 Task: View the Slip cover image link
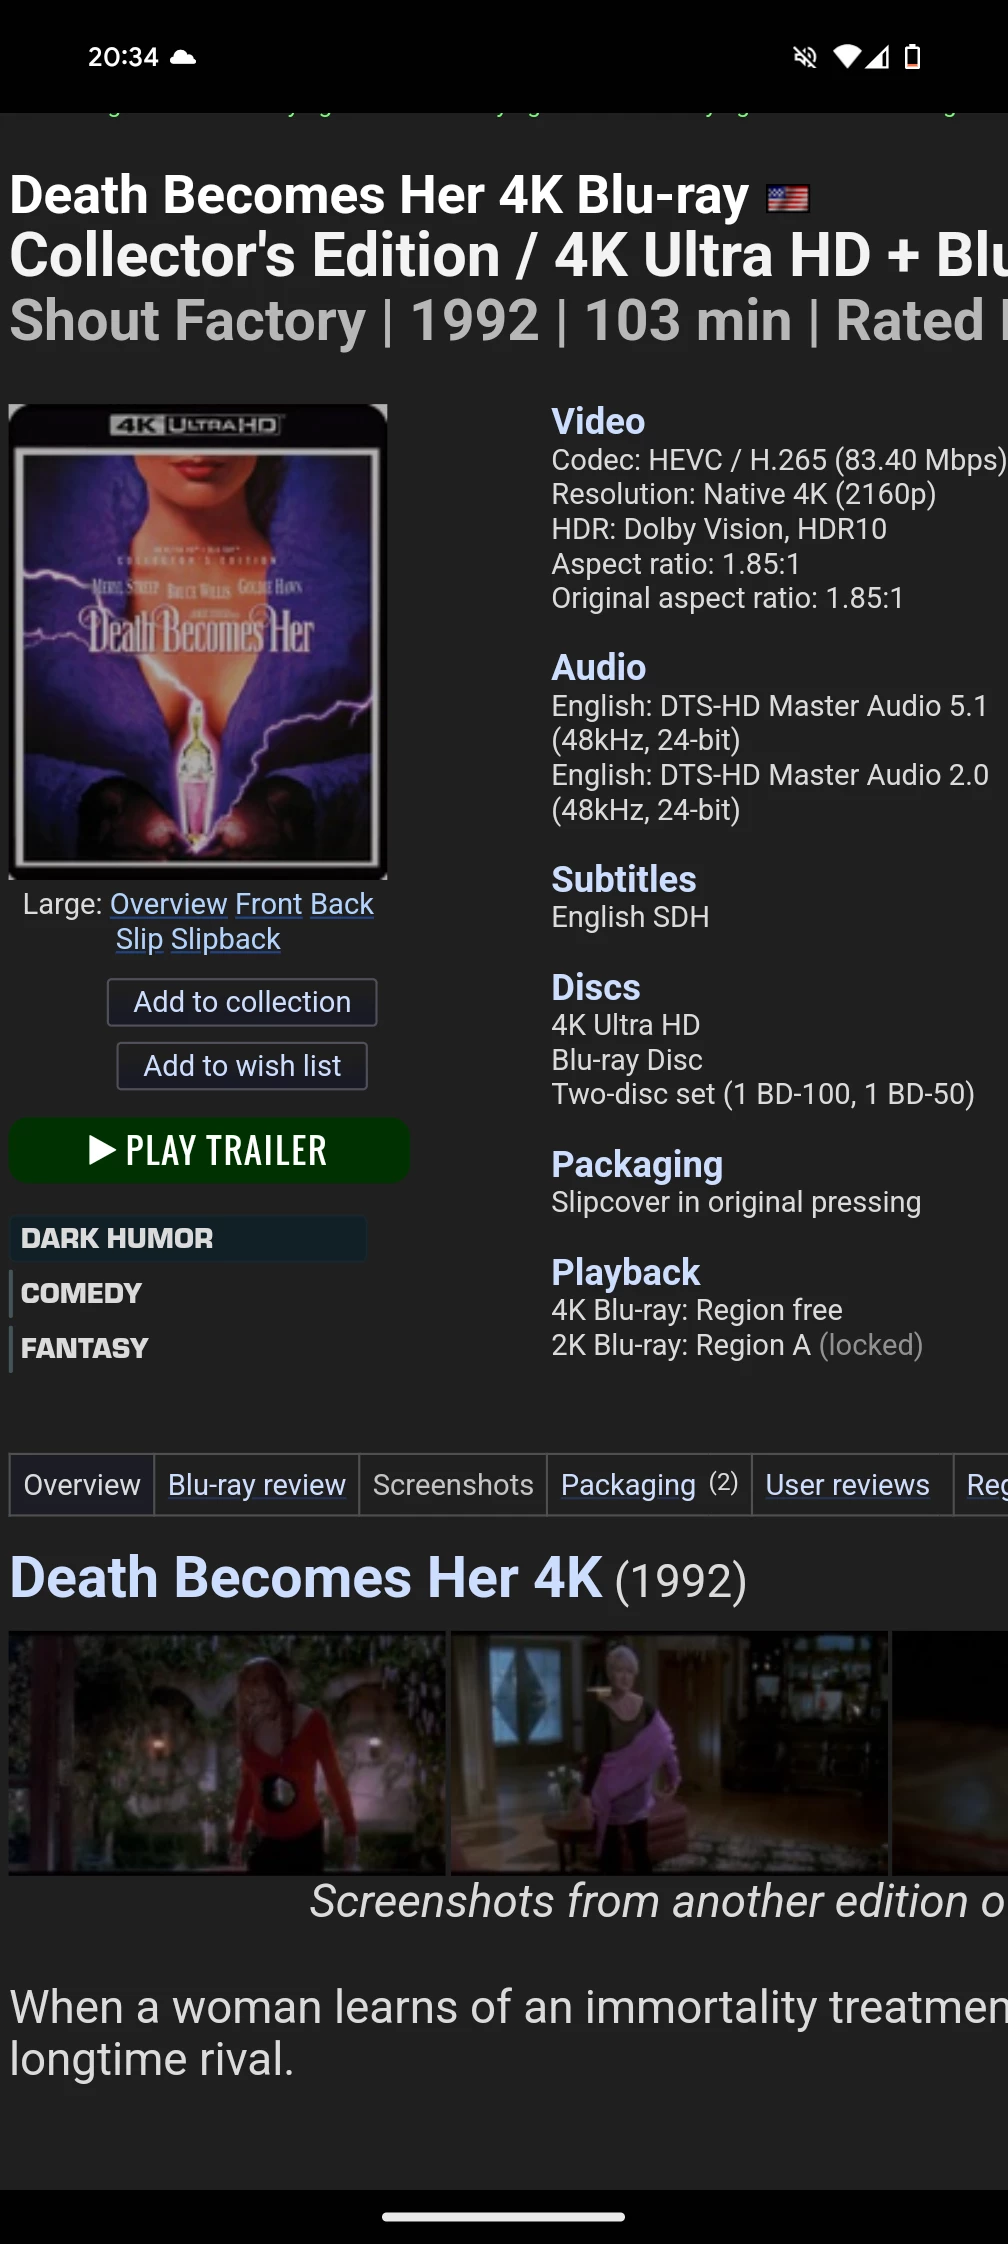(x=139, y=940)
